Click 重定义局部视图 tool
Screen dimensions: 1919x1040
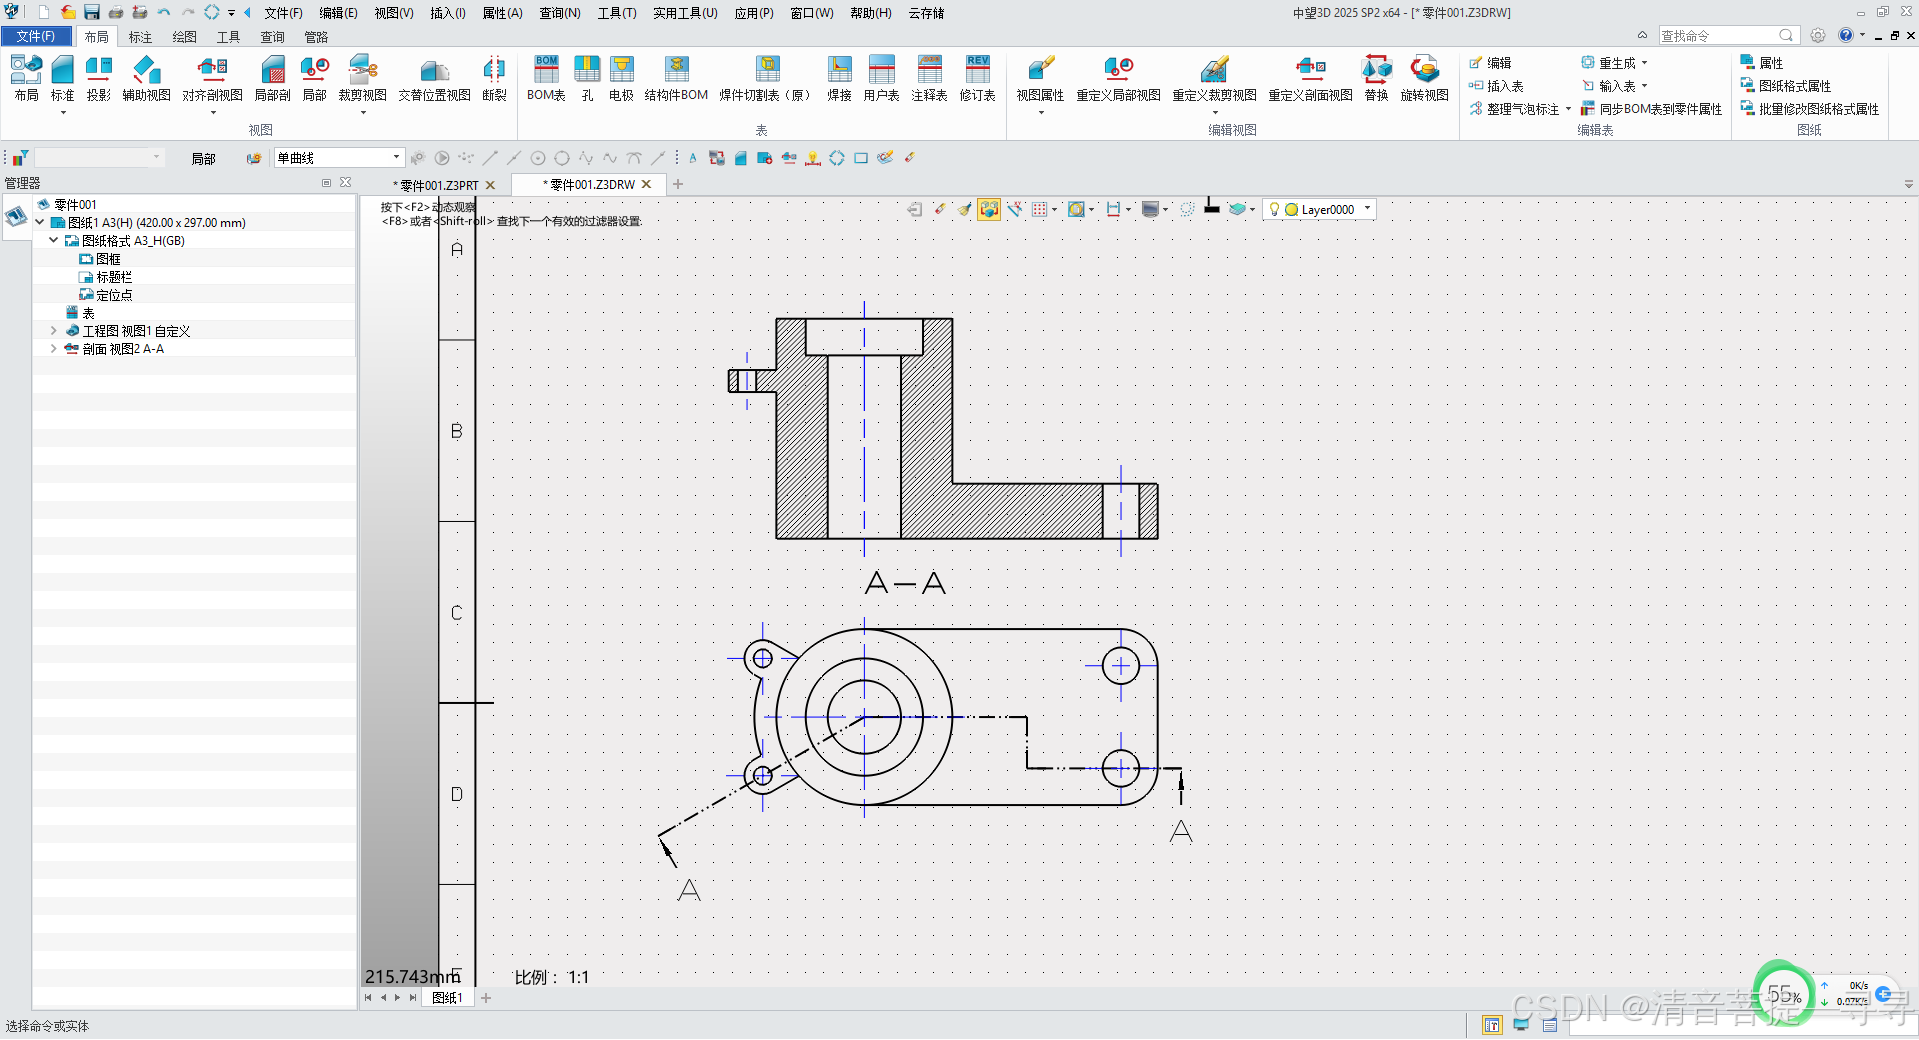click(x=1118, y=79)
